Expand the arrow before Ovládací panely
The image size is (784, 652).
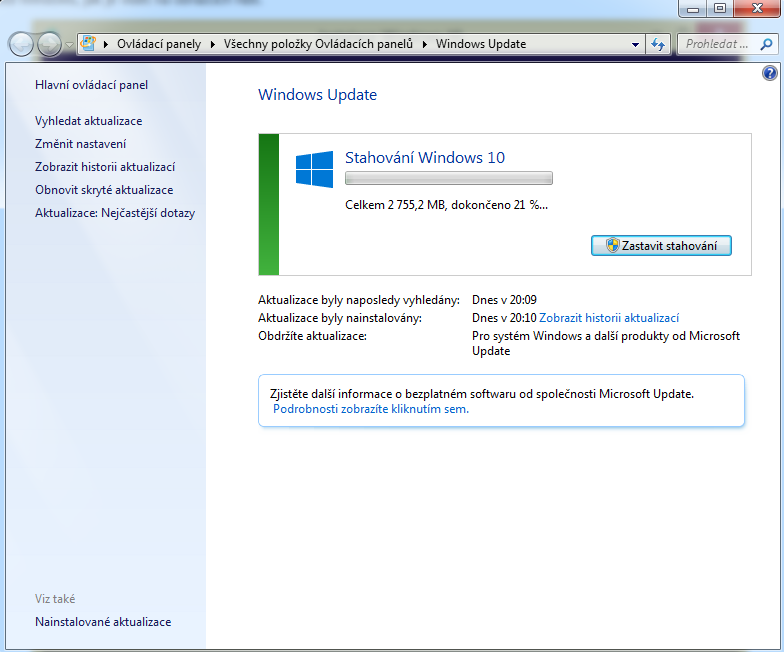[x=106, y=44]
